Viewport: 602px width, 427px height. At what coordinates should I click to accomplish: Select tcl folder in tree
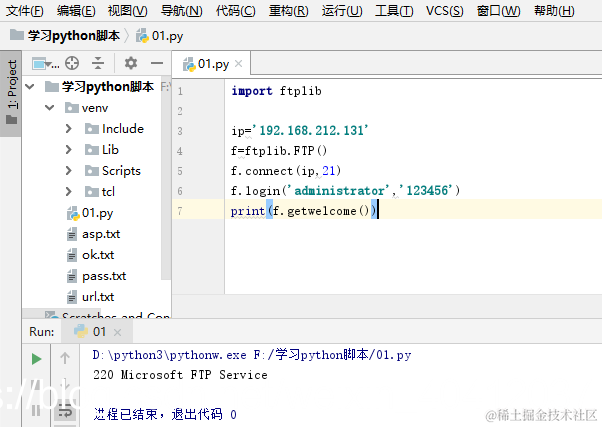[x=100, y=192]
